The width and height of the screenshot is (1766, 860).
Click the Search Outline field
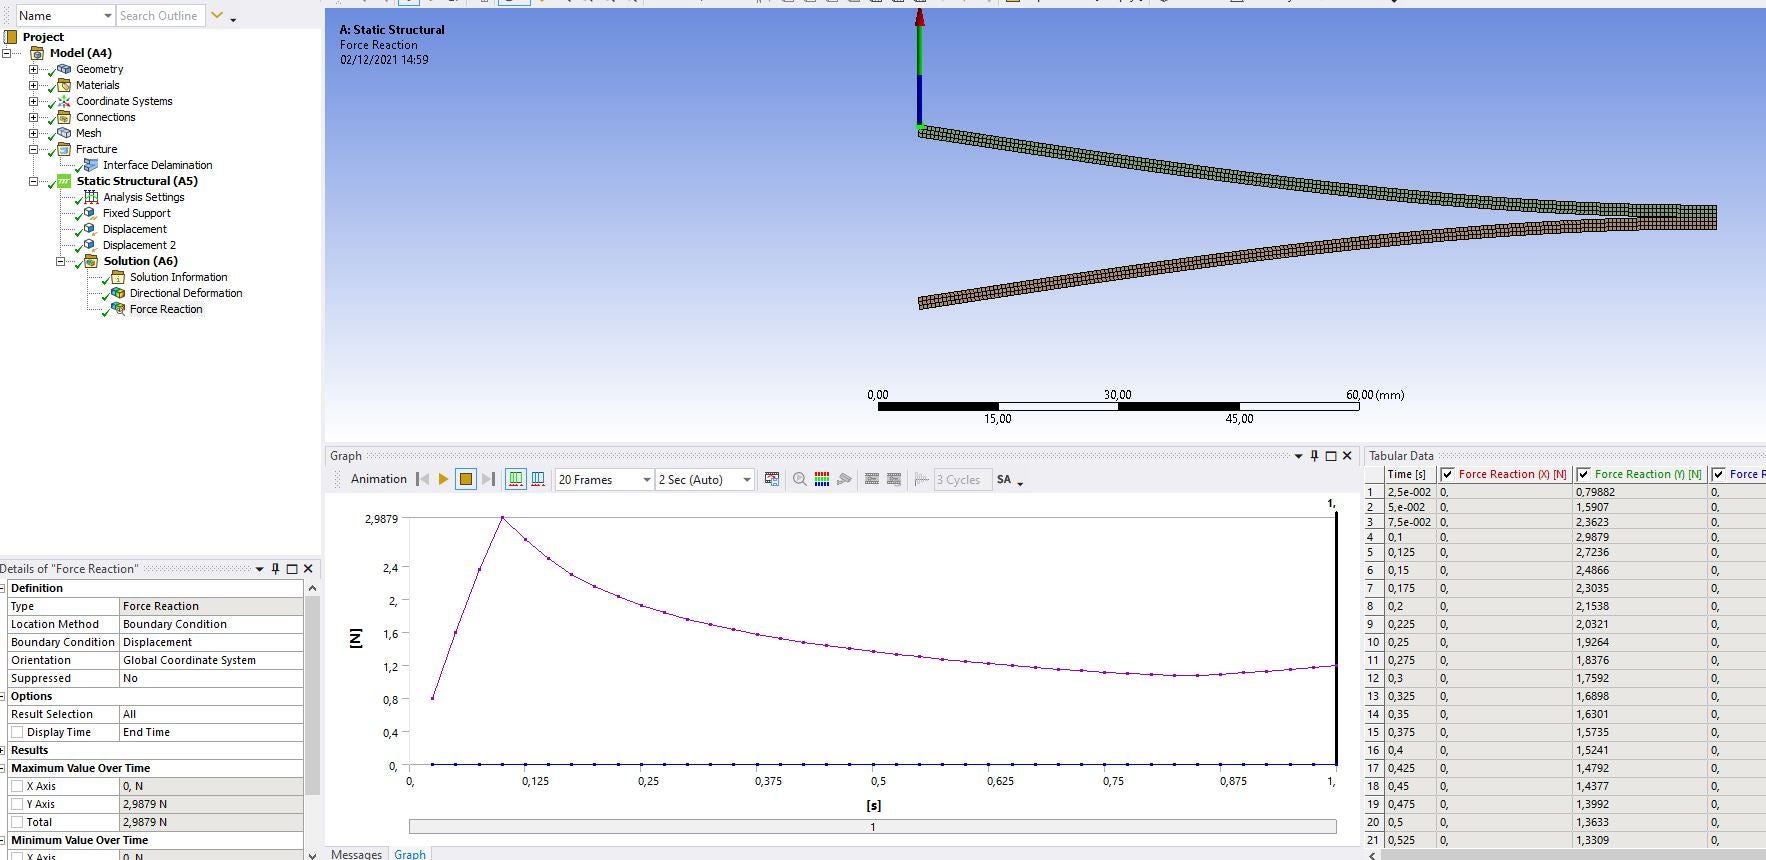tap(160, 16)
